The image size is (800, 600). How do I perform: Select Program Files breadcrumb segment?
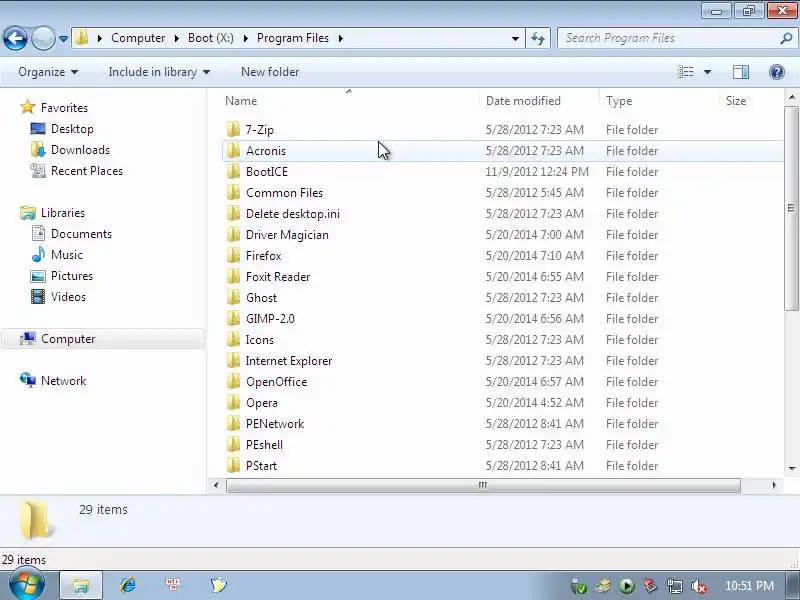pyautogui.click(x=293, y=38)
